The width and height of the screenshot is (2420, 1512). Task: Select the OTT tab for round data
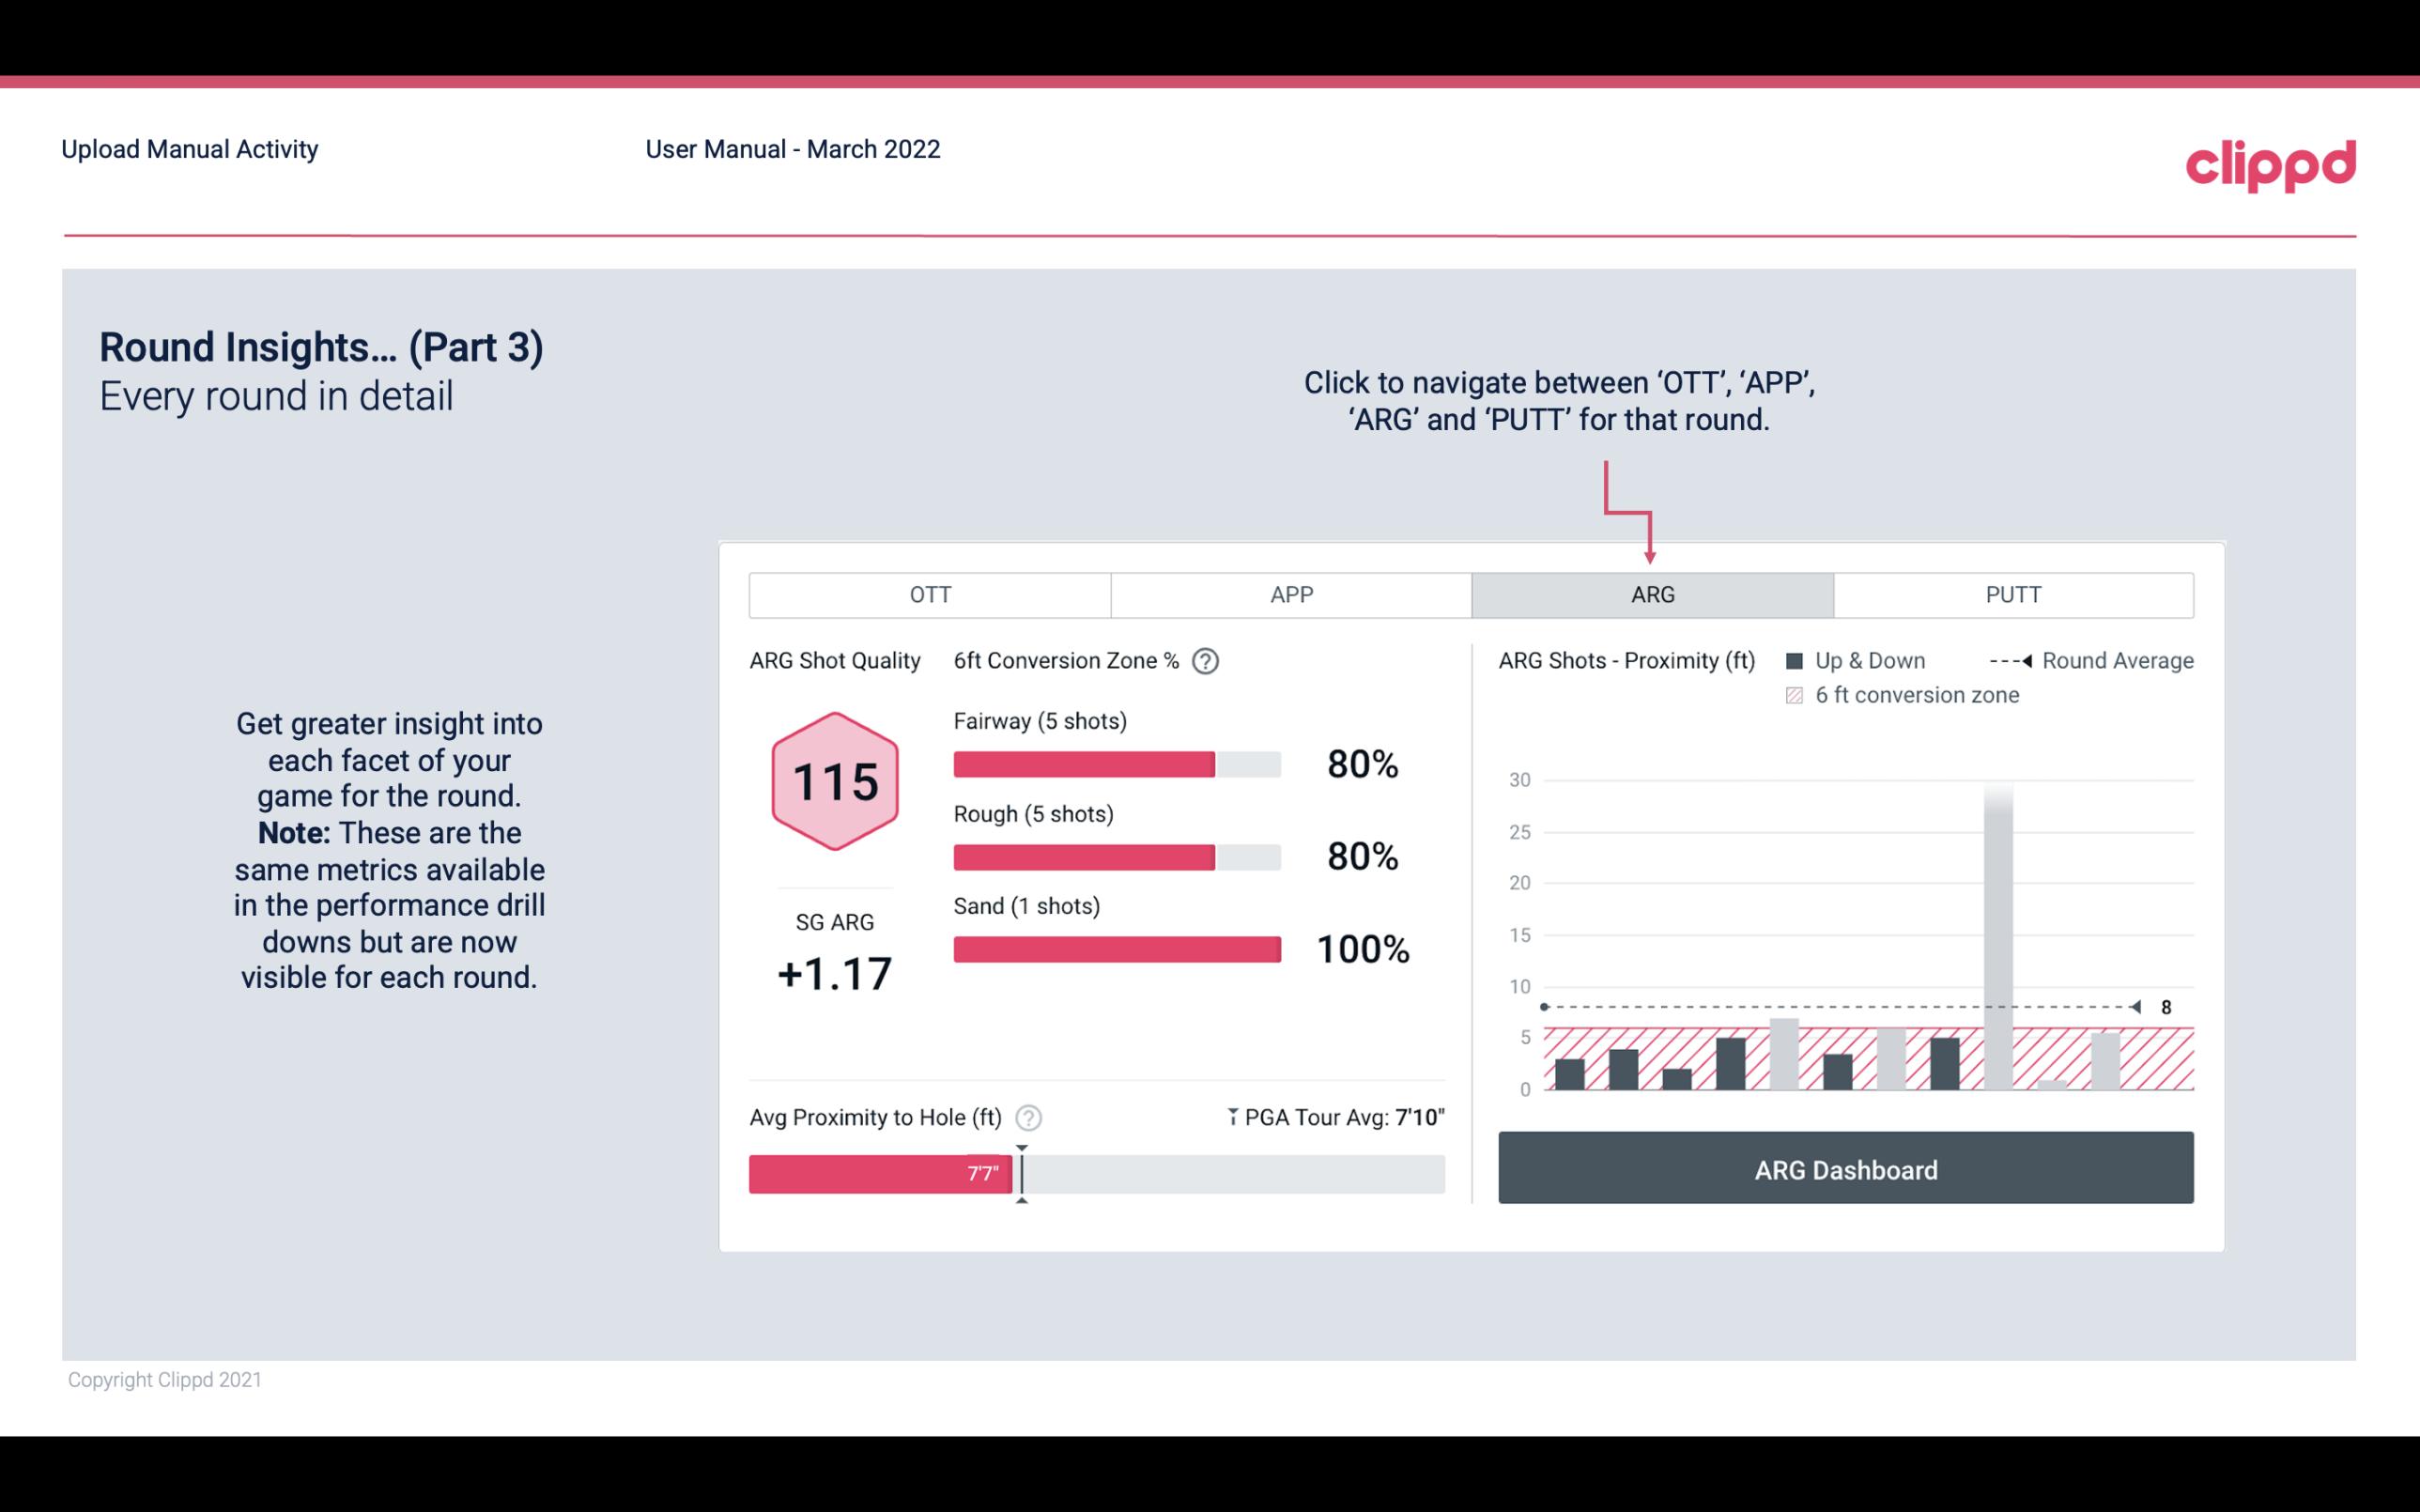pos(930,595)
